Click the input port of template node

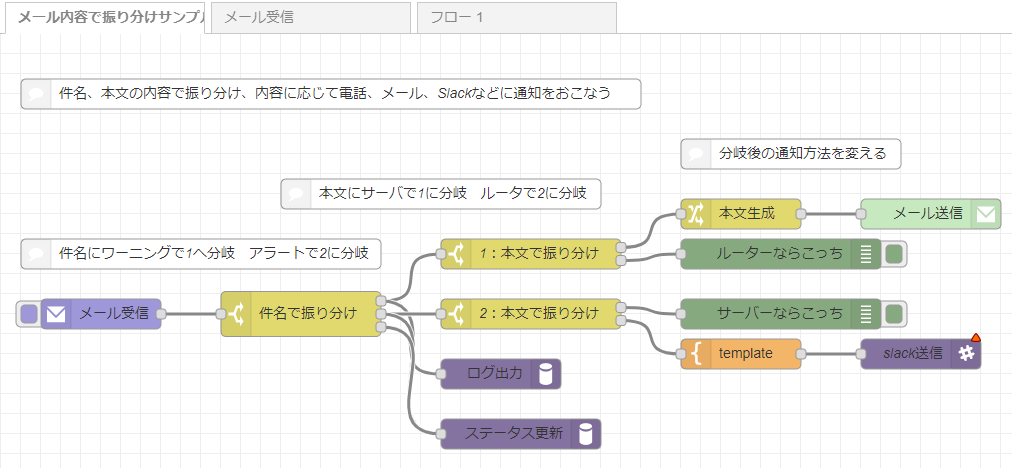point(681,354)
